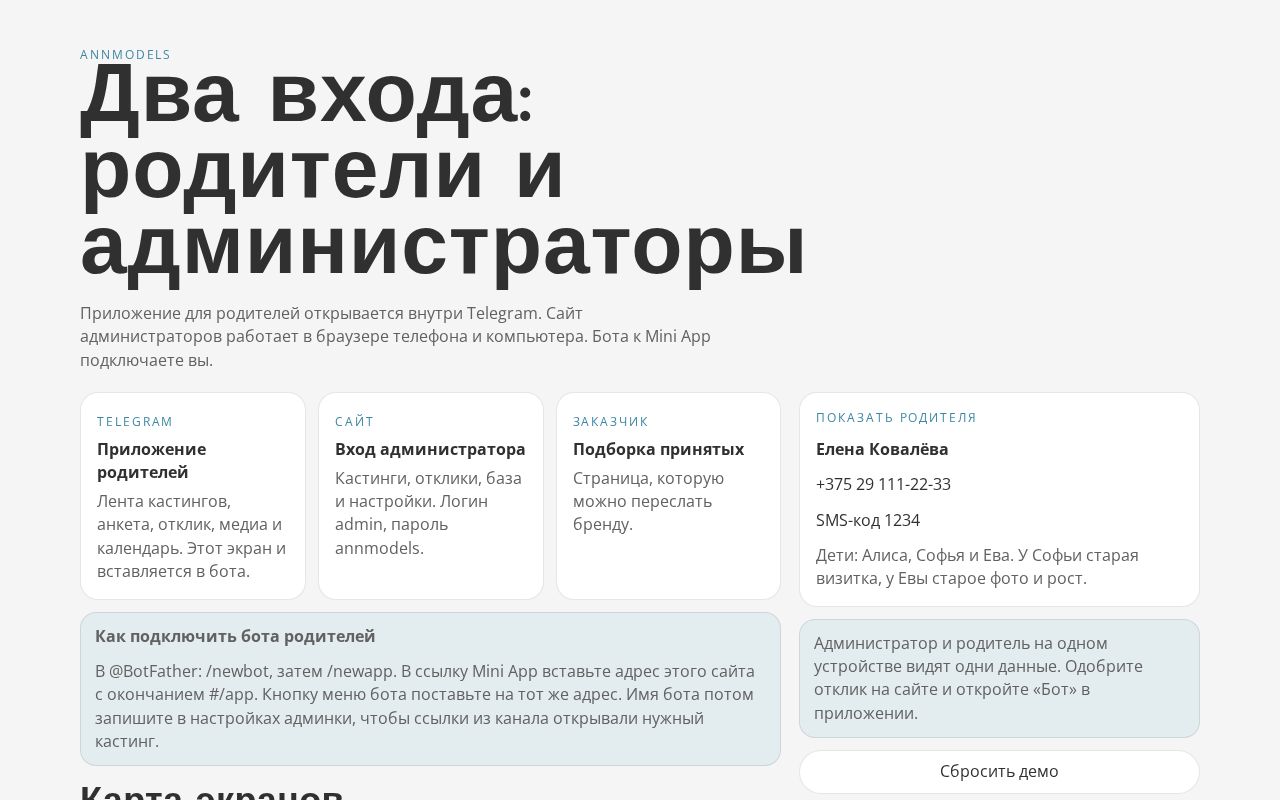Open the Подборка принятых card
1280x800 pixels.
click(x=668, y=496)
